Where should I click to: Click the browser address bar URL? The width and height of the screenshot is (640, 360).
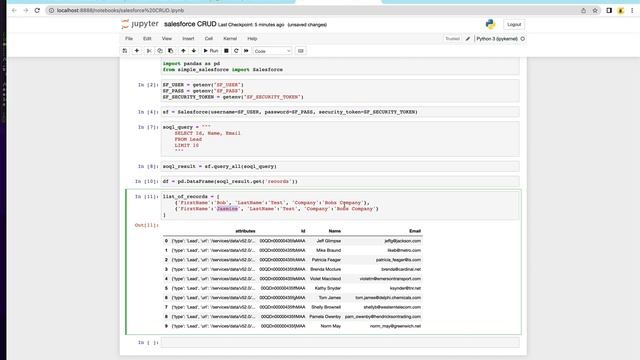pos(120,10)
